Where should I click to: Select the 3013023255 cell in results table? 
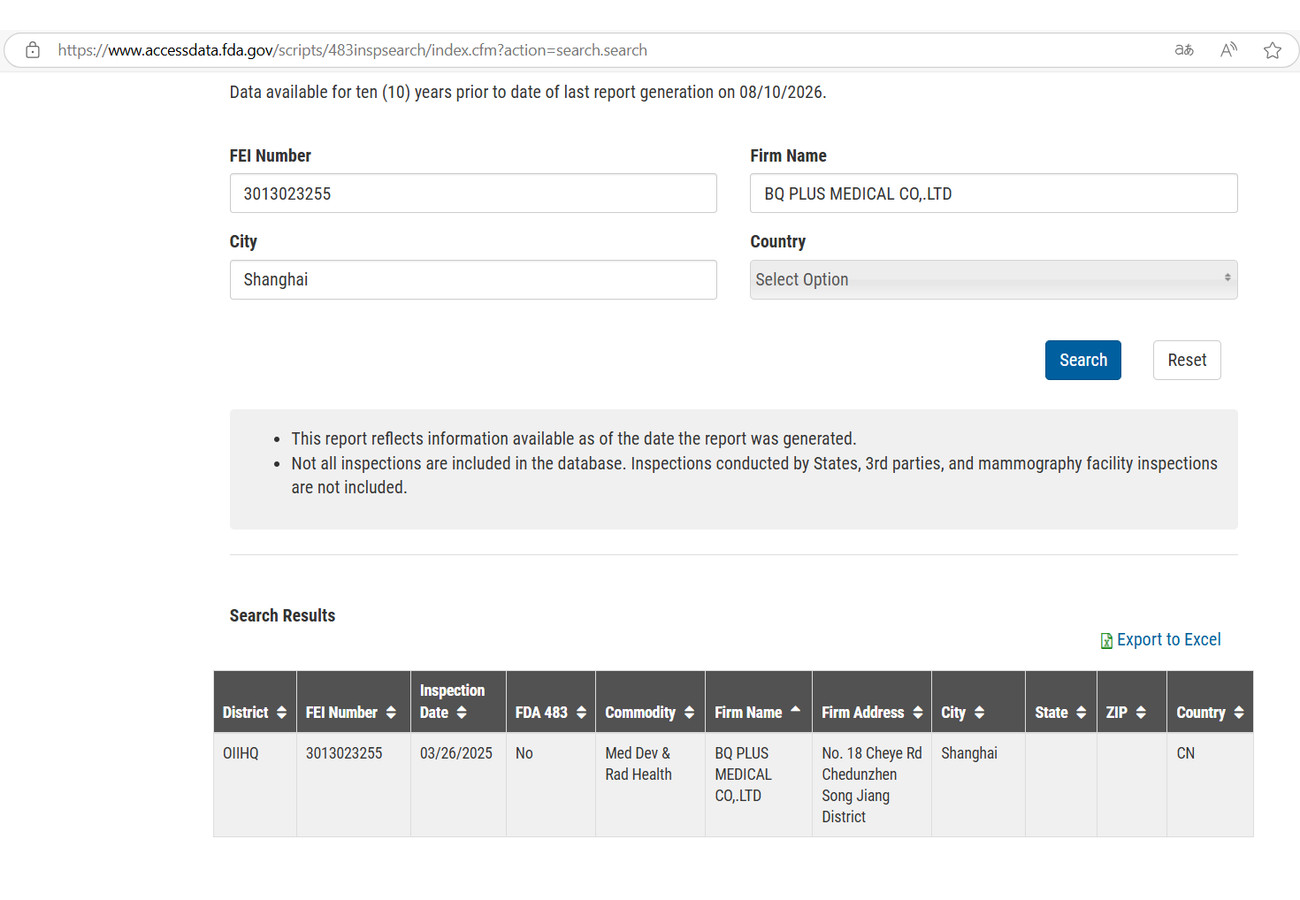[353, 785]
